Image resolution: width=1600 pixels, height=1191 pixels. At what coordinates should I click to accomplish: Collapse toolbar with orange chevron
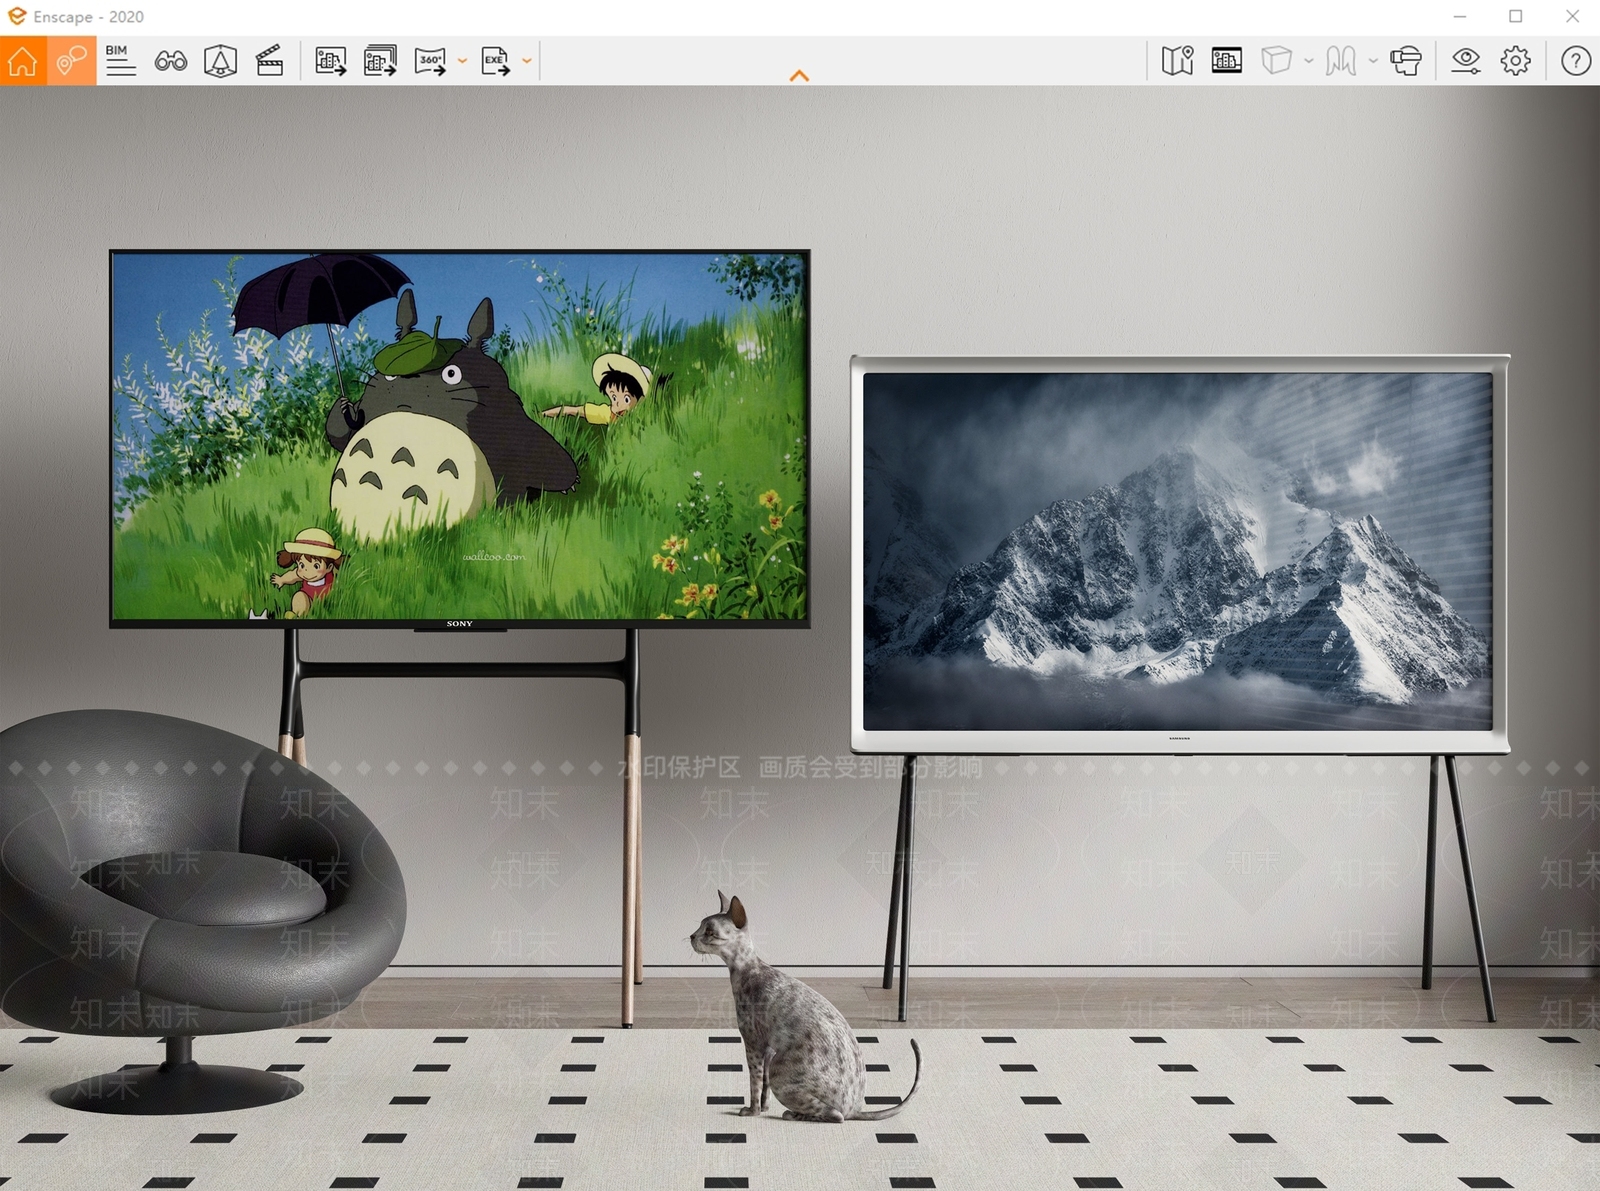point(799,75)
